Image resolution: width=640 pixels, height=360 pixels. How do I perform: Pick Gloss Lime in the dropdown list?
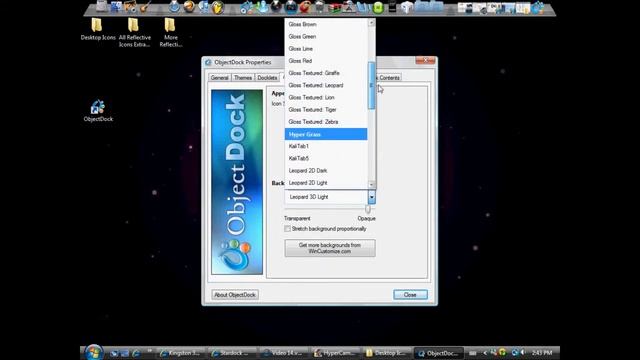tap(326, 49)
